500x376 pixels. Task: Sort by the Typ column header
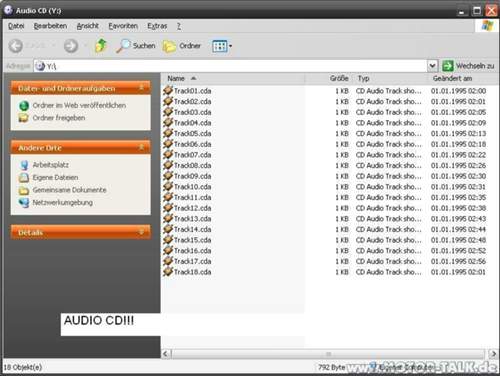point(391,78)
